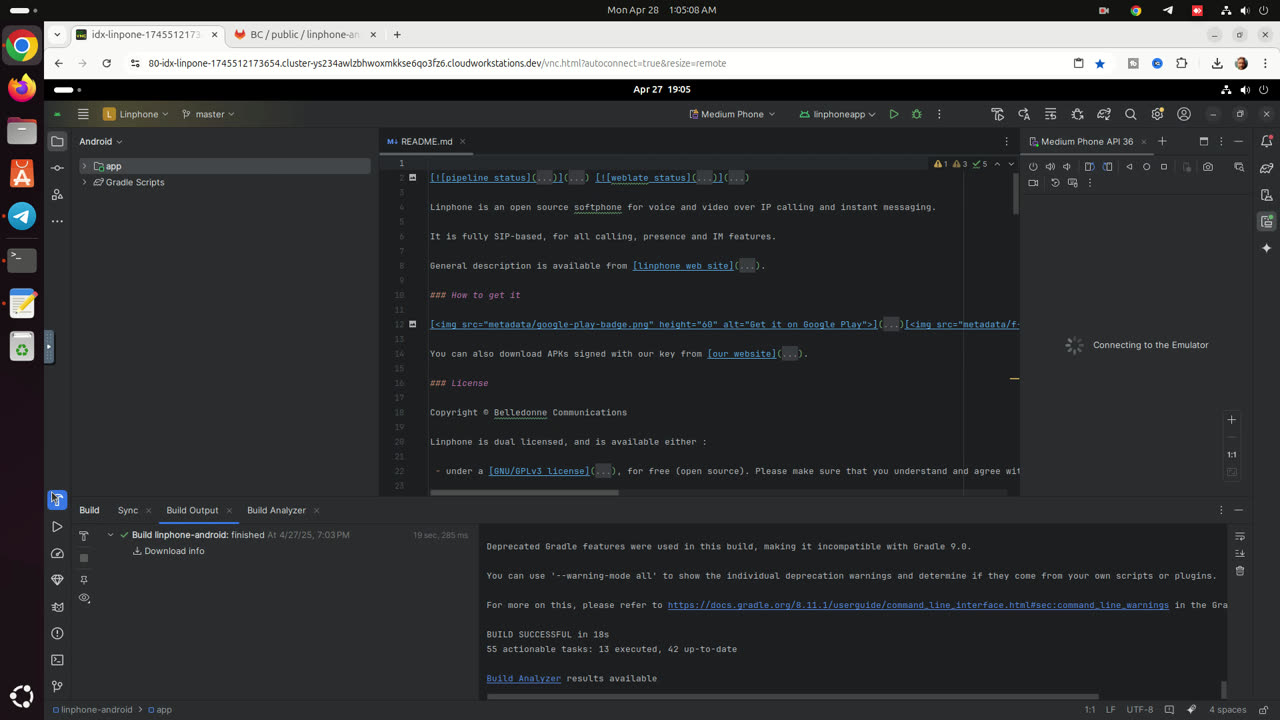Image resolution: width=1280 pixels, height=720 pixels.
Task: Click editor horizontal scrollbar thumb
Action: 524,492
